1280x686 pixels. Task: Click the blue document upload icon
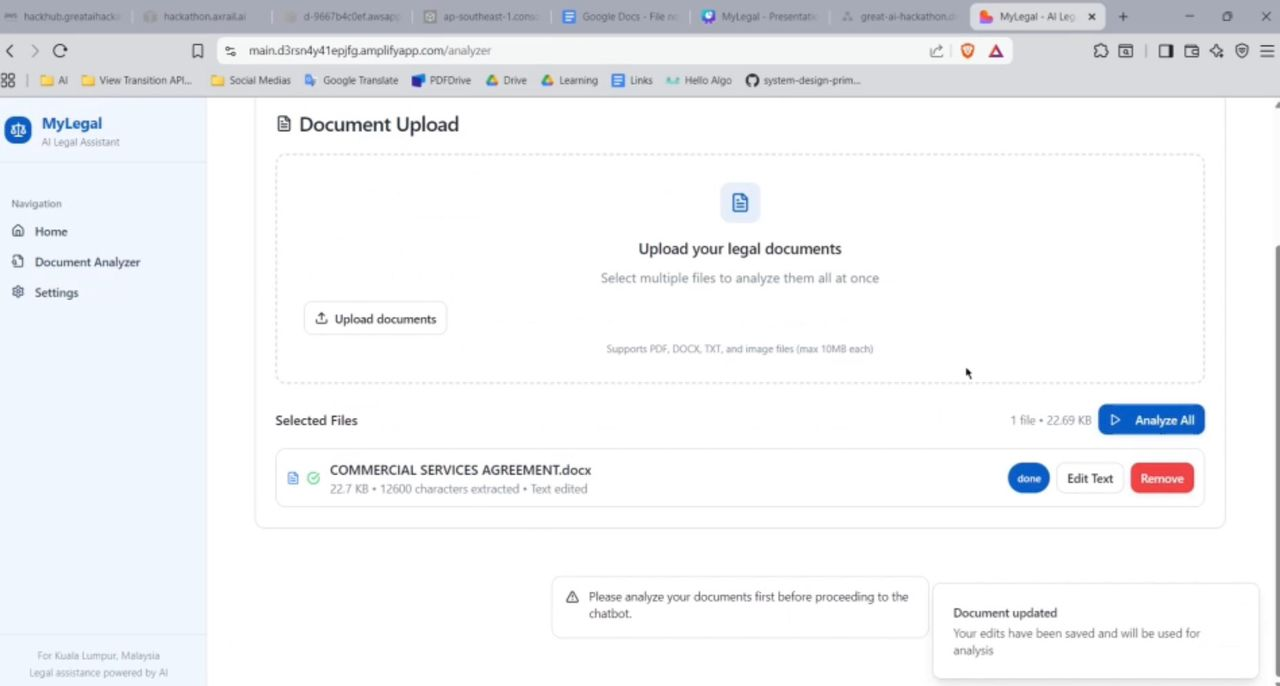point(739,202)
